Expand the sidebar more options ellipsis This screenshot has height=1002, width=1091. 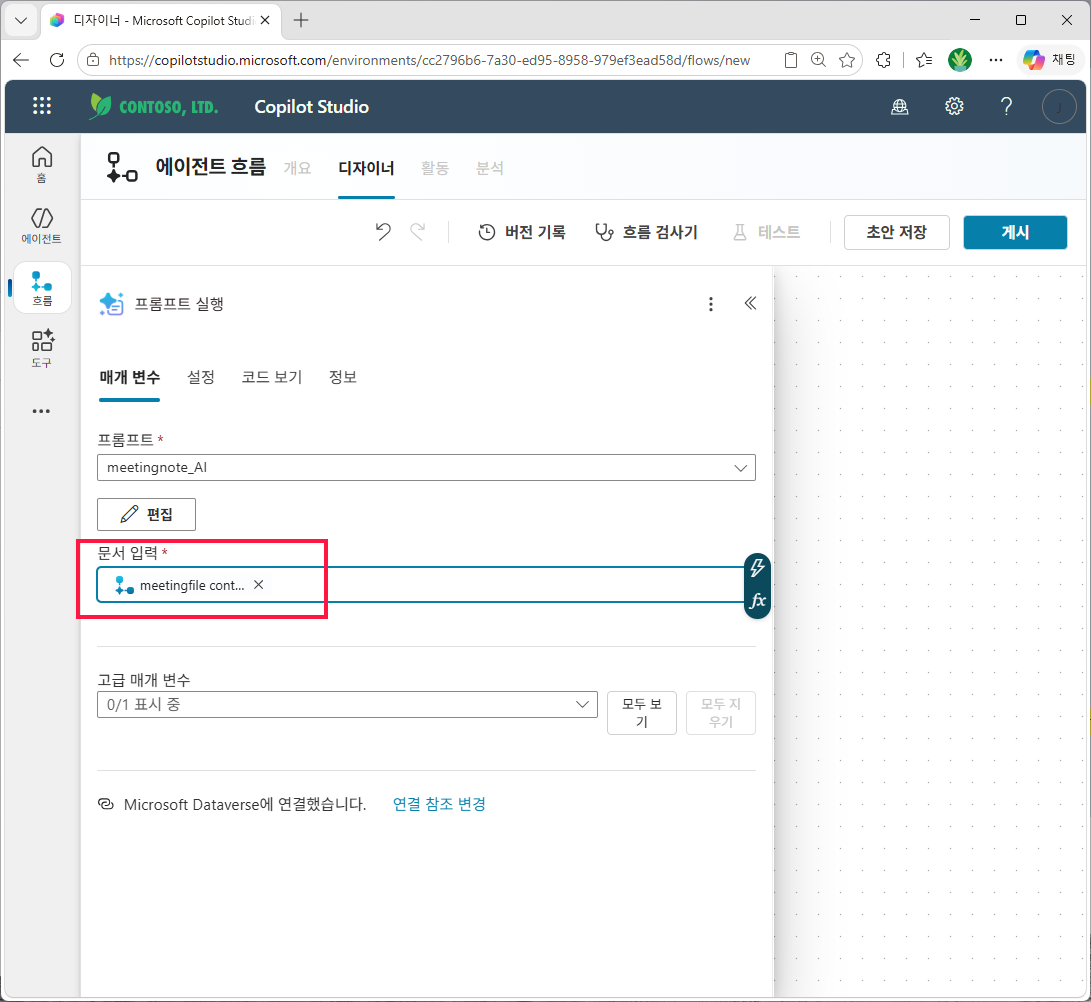[41, 411]
